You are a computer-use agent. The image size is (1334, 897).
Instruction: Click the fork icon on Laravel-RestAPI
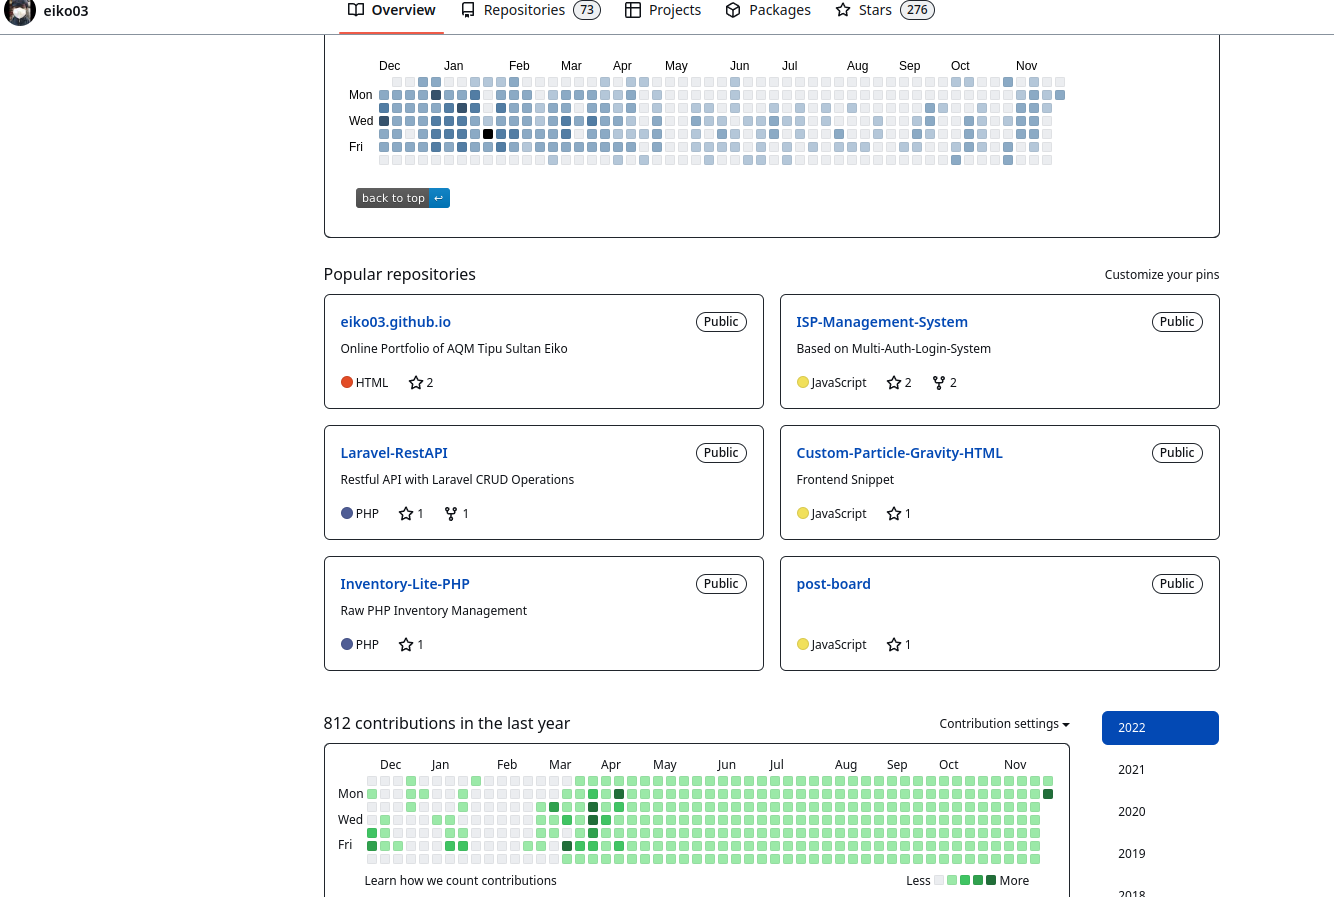(450, 513)
